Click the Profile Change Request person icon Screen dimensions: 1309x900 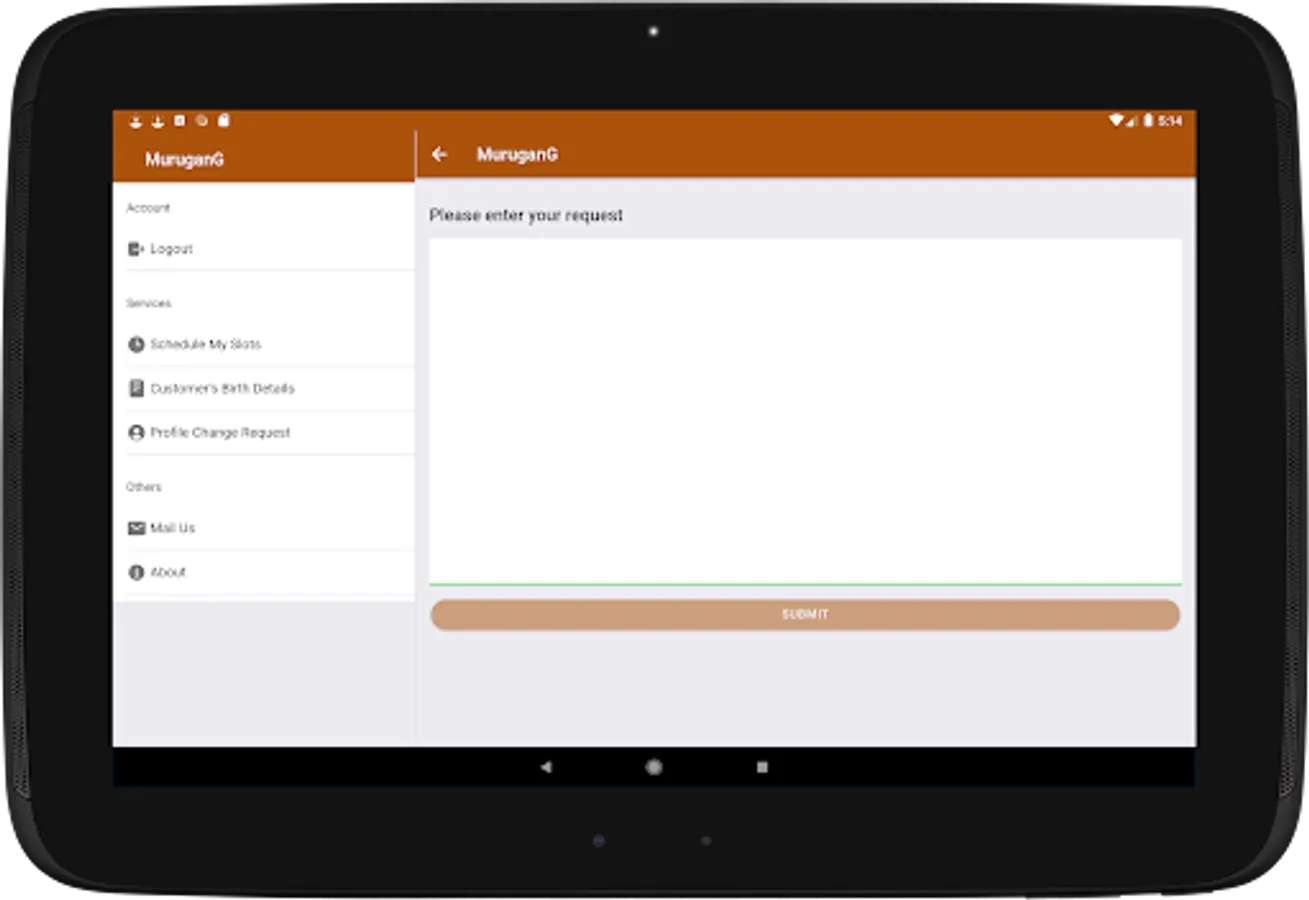[136, 433]
